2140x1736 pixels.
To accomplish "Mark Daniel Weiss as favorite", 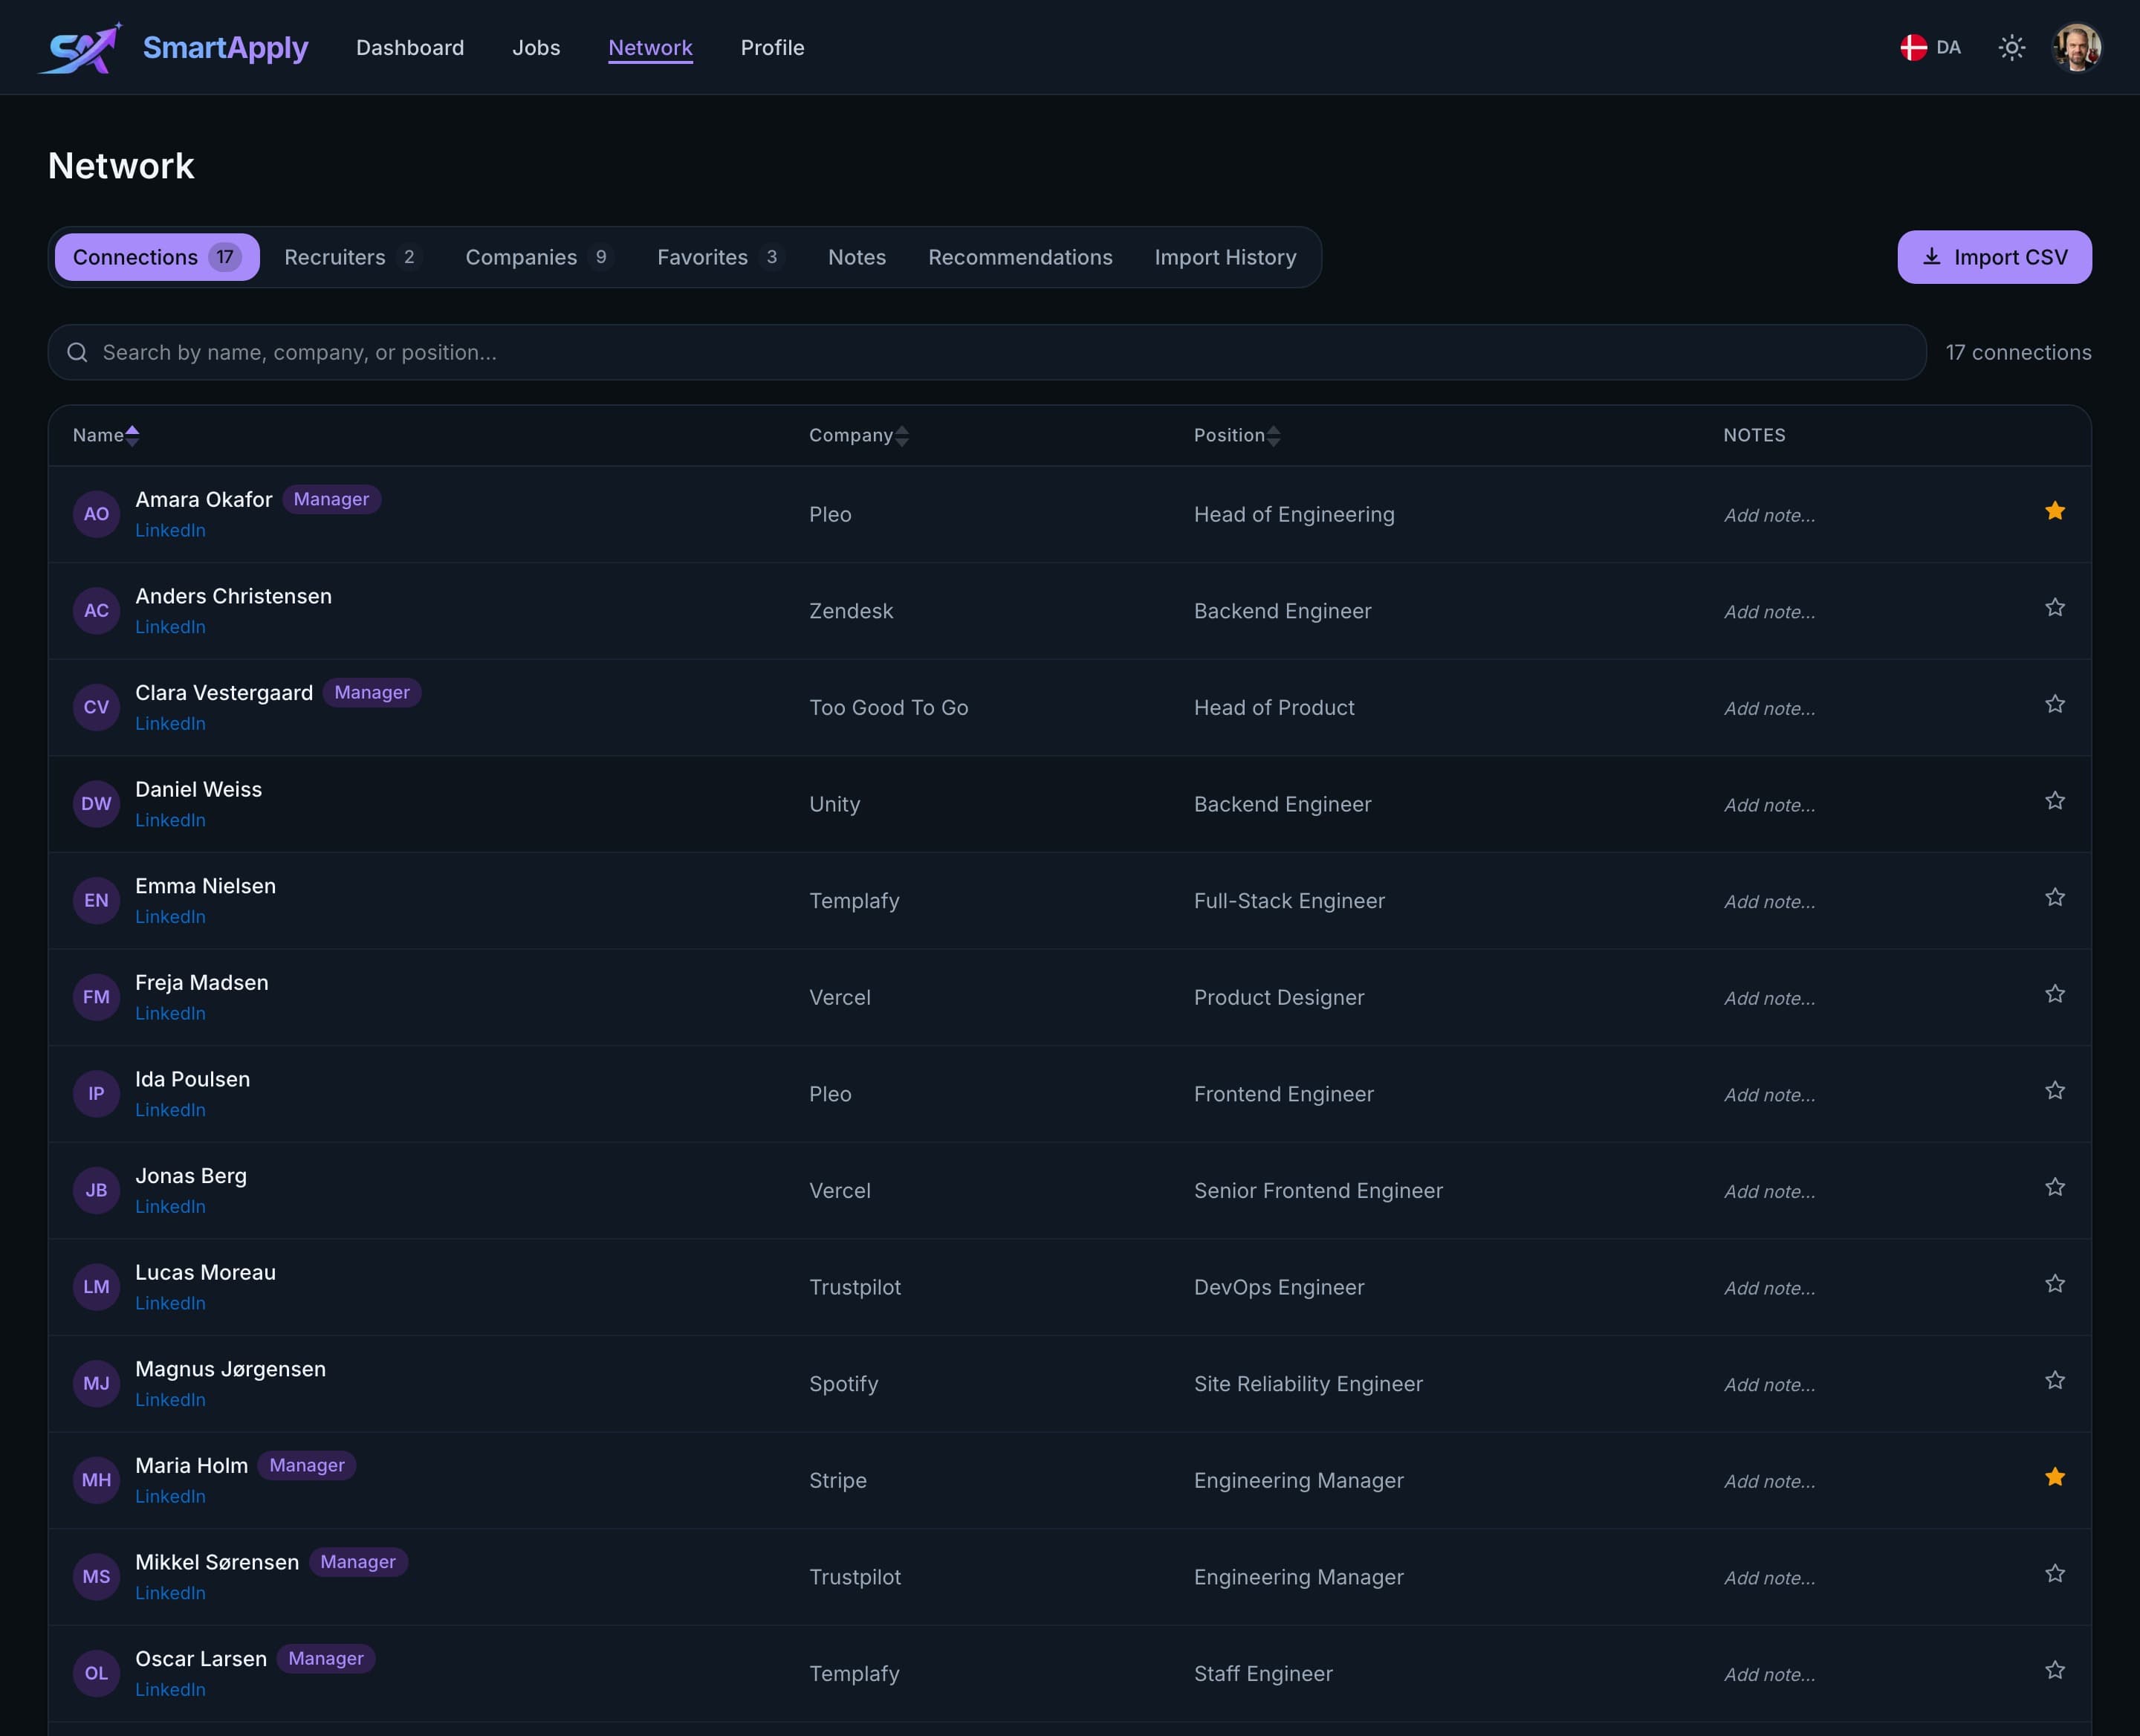I will [2055, 801].
